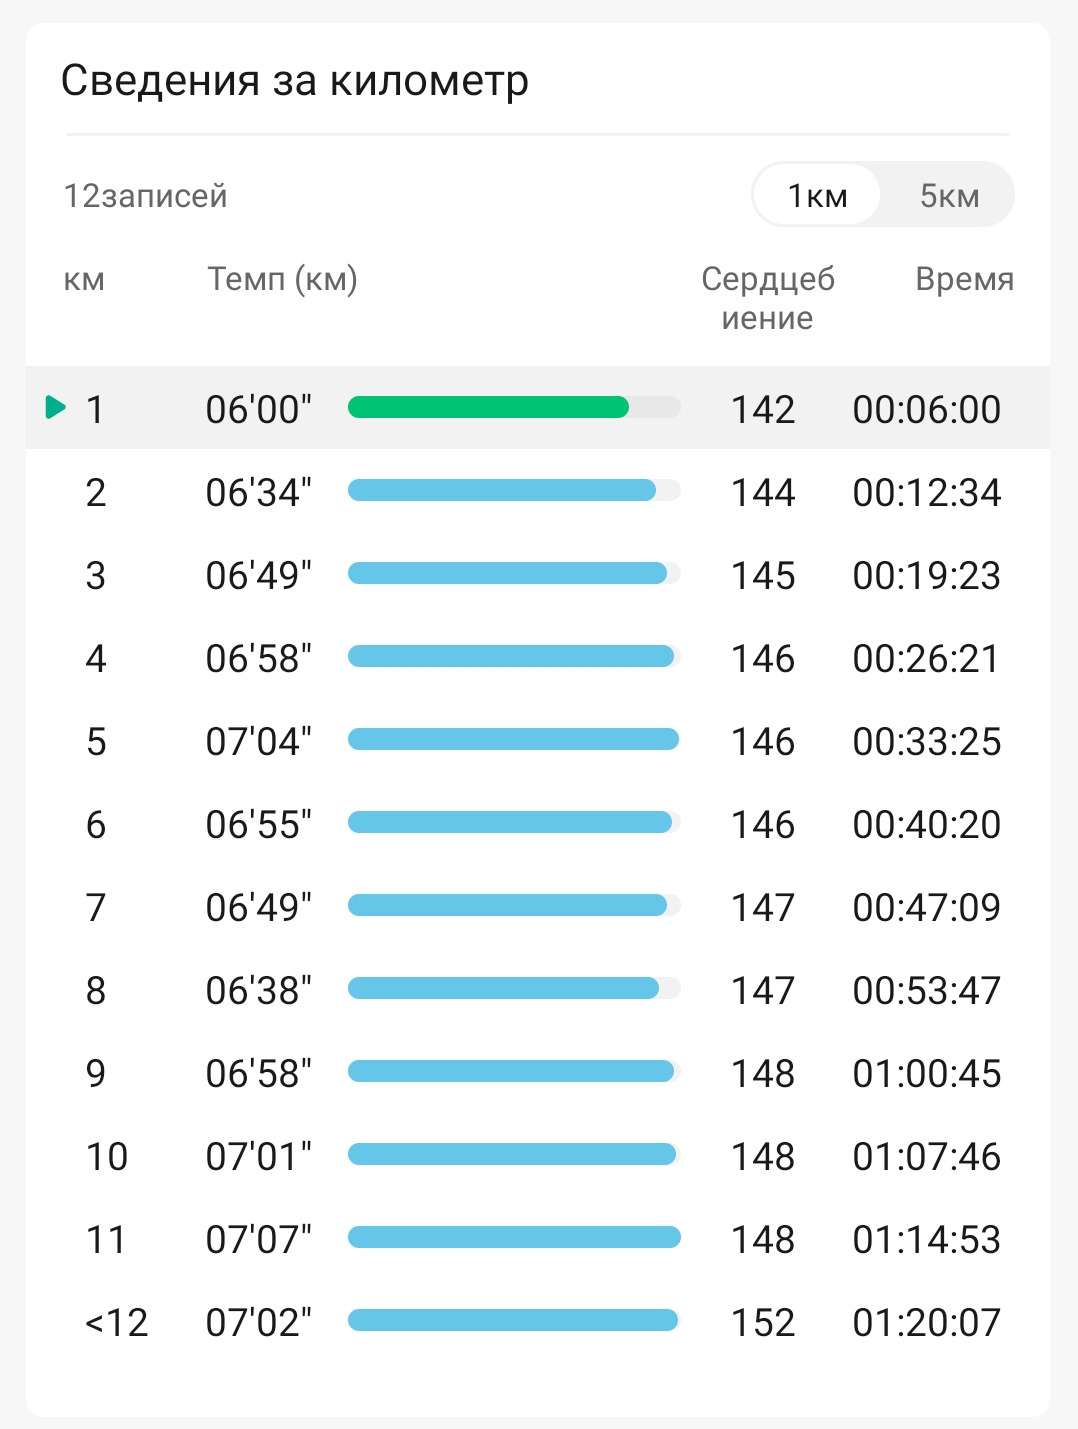Click the green play marker on kilometer 1
The width and height of the screenshot is (1078, 1429).
pos(56,408)
